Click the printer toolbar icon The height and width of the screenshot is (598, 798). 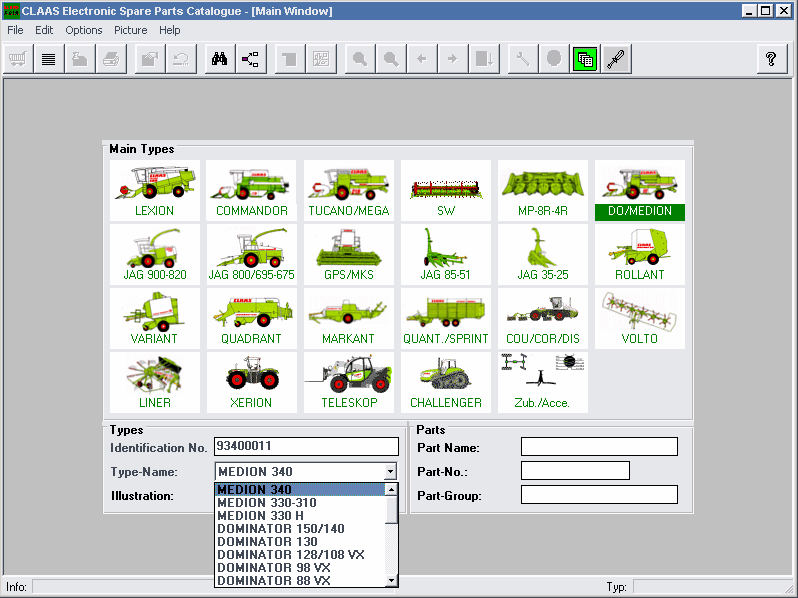[111, 59]
